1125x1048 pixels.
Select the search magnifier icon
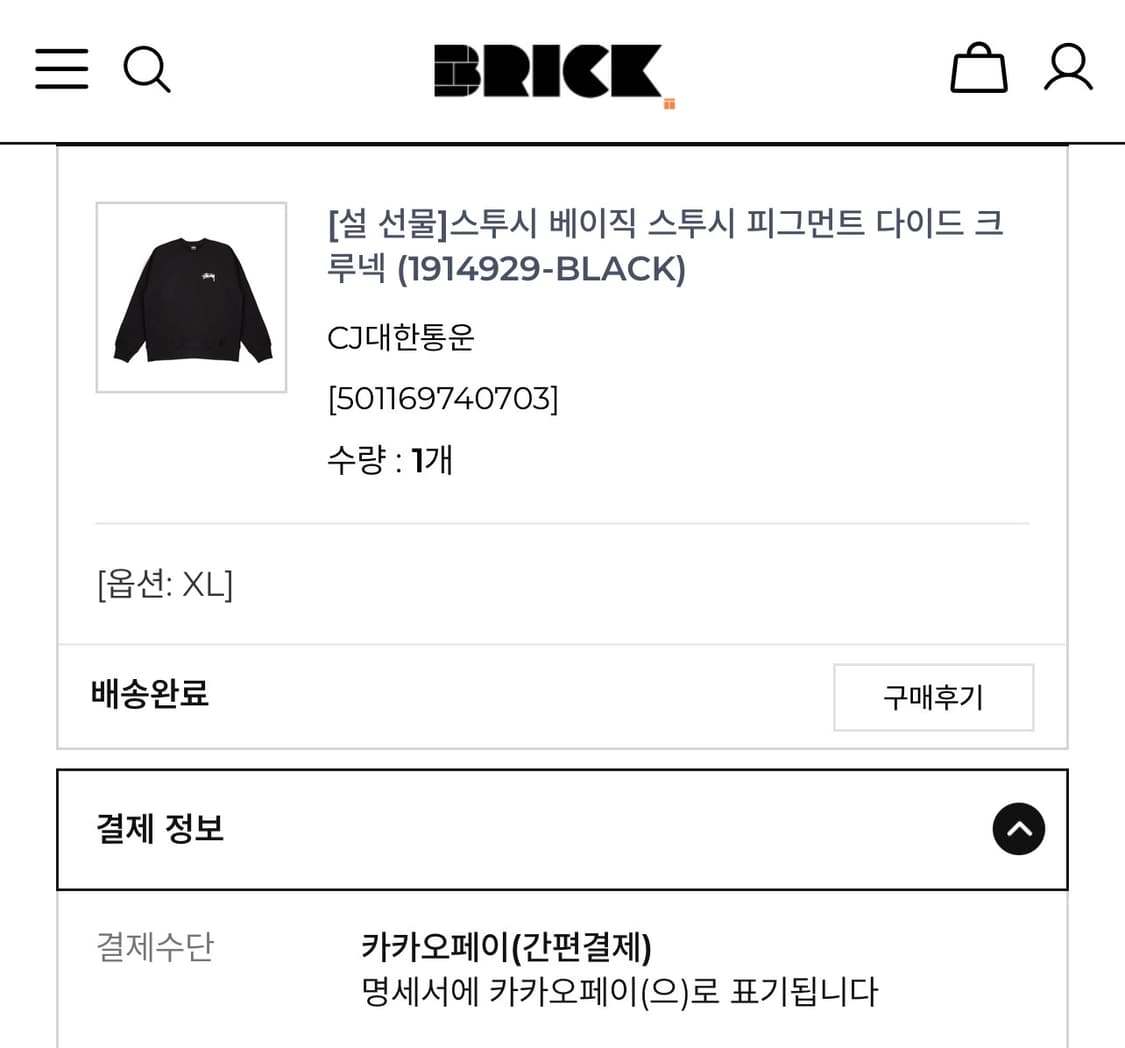click(148, 68)
